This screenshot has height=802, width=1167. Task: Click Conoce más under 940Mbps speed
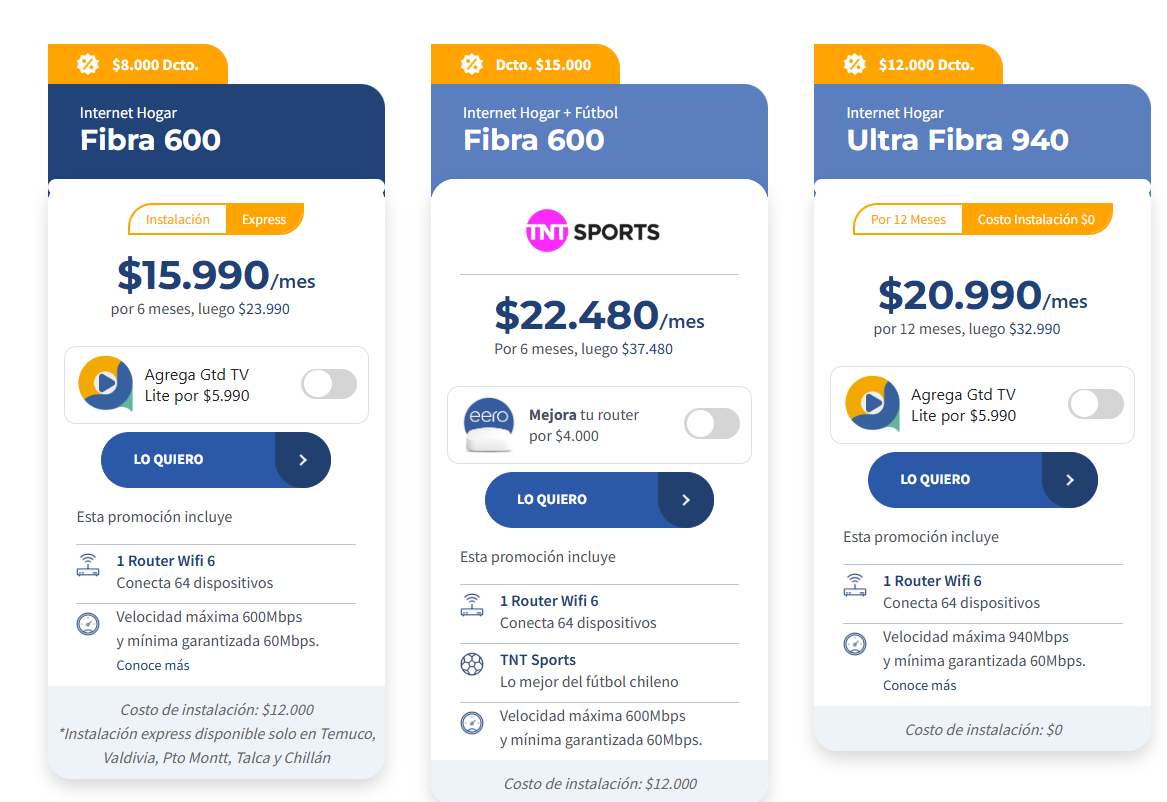[920, 685]
